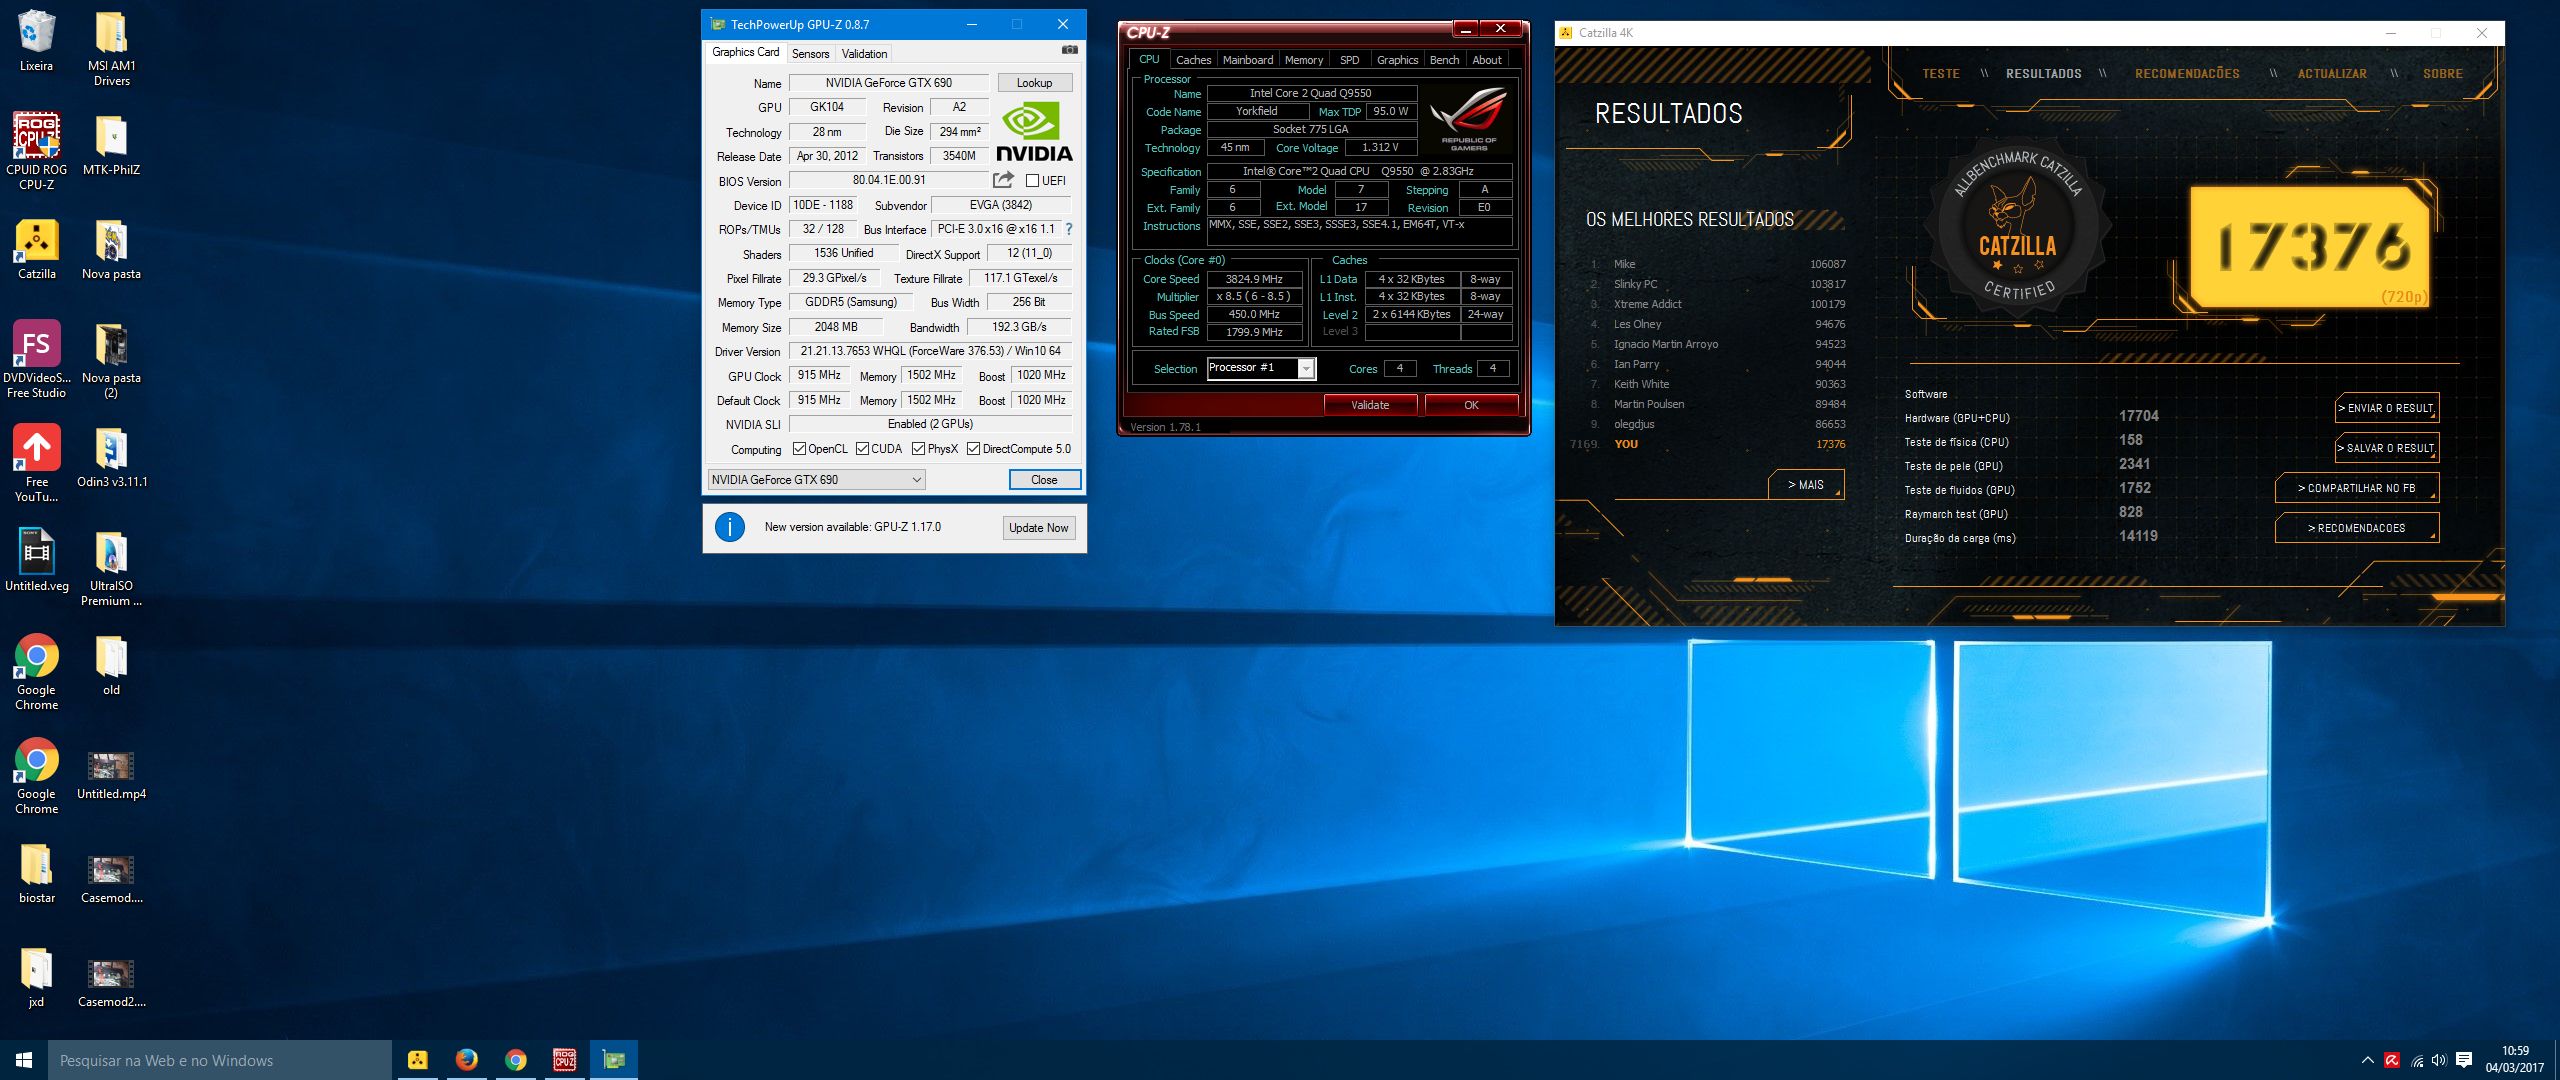Open the Lixeira recycle bin icon
Screen dimensions: 2560x1080
pos(36,41)
